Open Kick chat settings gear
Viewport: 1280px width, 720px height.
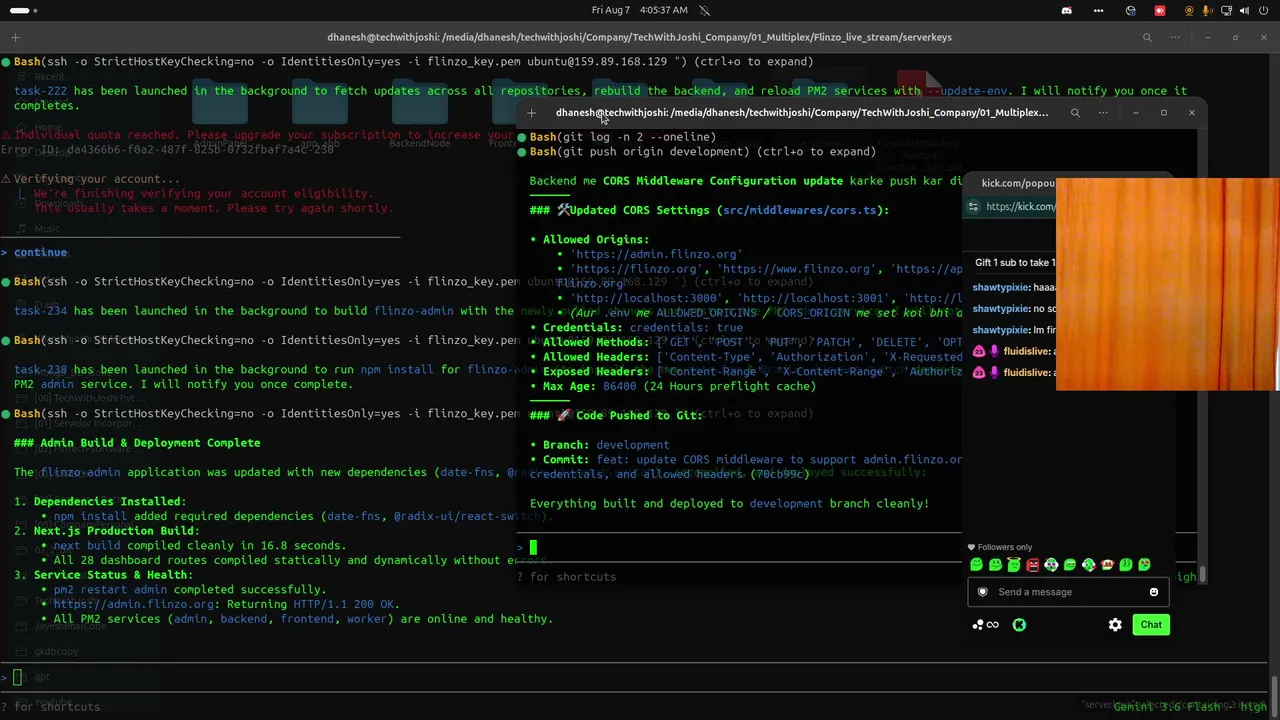[x=1115, y=625]
